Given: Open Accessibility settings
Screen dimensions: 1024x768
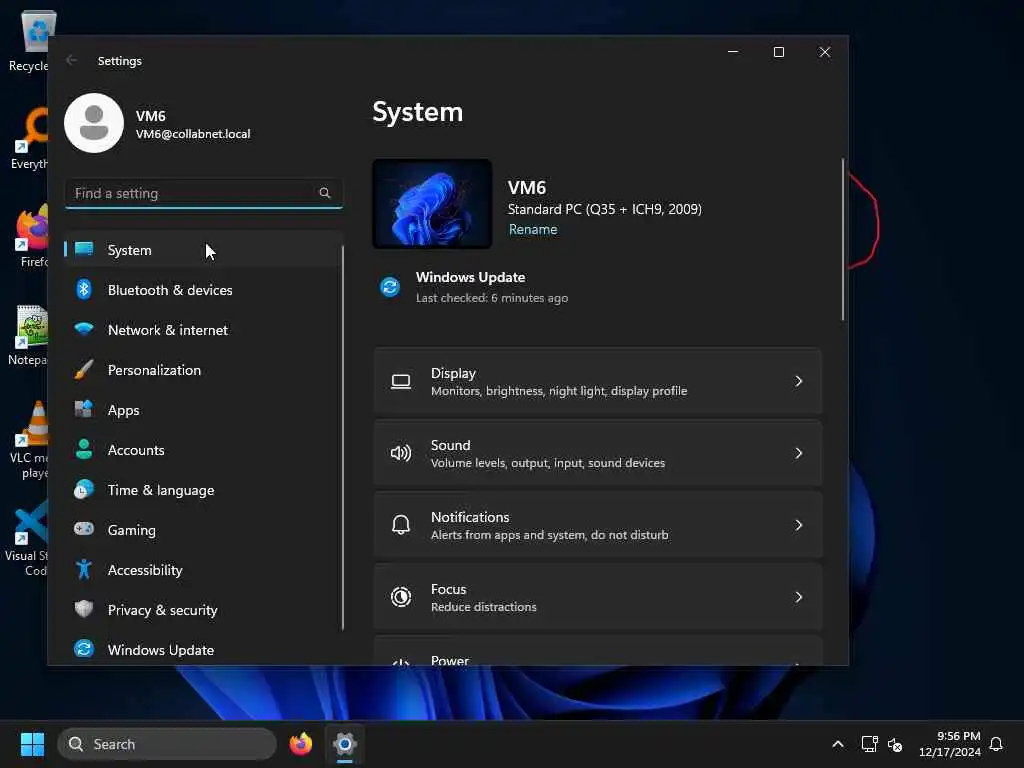Looking at the screenshot, I should tap(203, 569).
